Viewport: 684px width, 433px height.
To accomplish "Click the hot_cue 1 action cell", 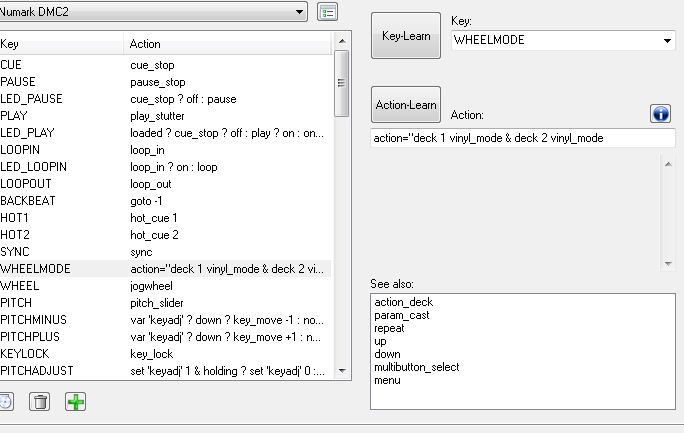I will pyautogui.click(x=154, y=218).
